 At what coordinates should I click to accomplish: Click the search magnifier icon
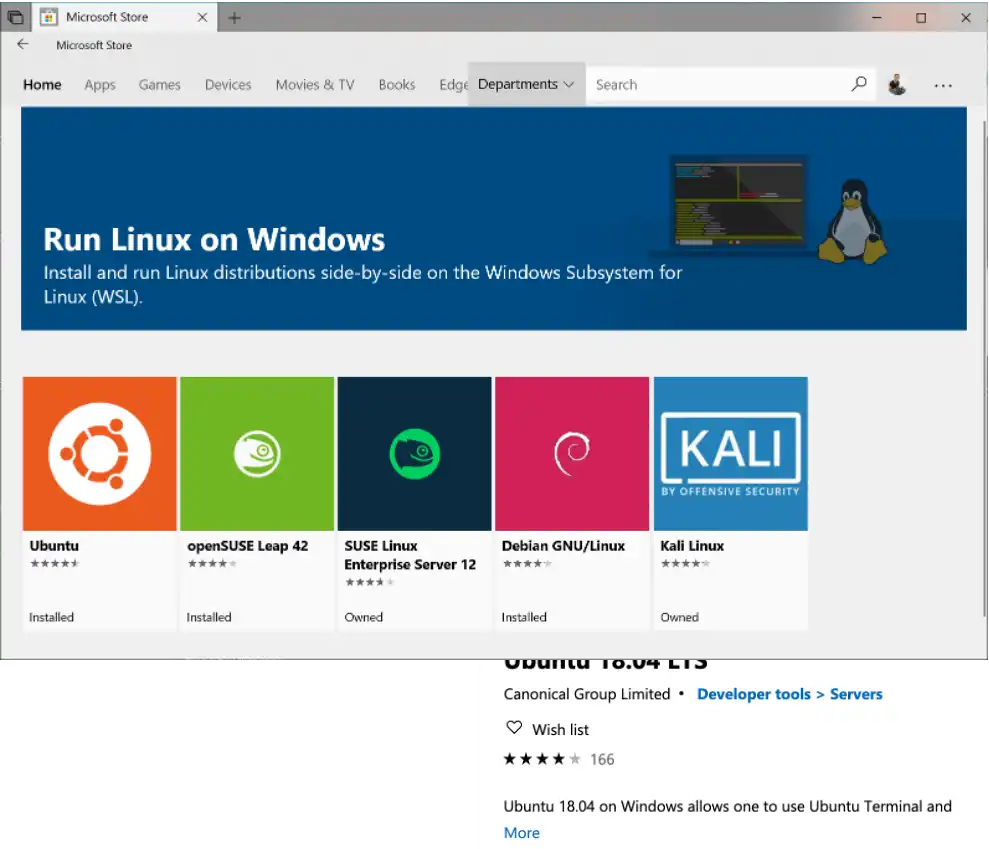tap(858, 84)
